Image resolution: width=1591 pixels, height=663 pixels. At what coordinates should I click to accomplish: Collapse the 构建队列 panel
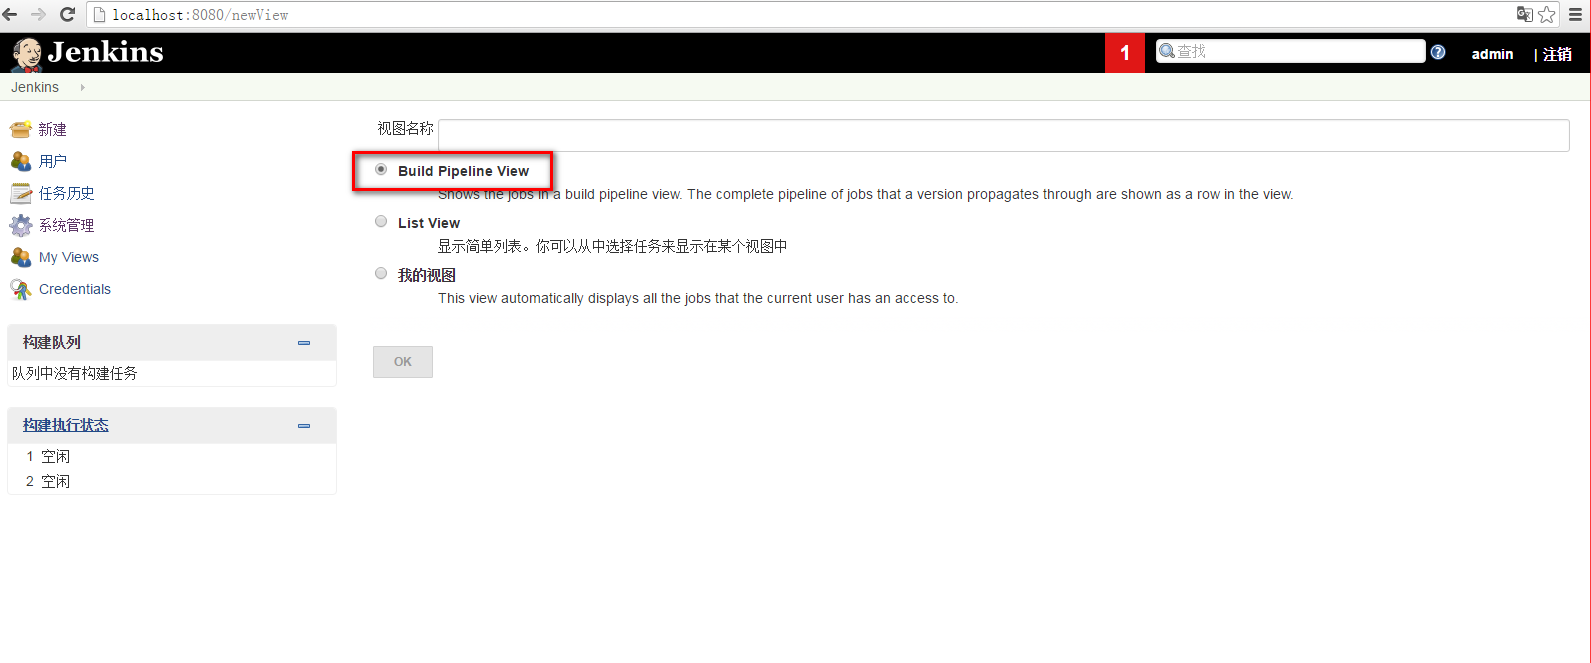click(x=304, y=343)
